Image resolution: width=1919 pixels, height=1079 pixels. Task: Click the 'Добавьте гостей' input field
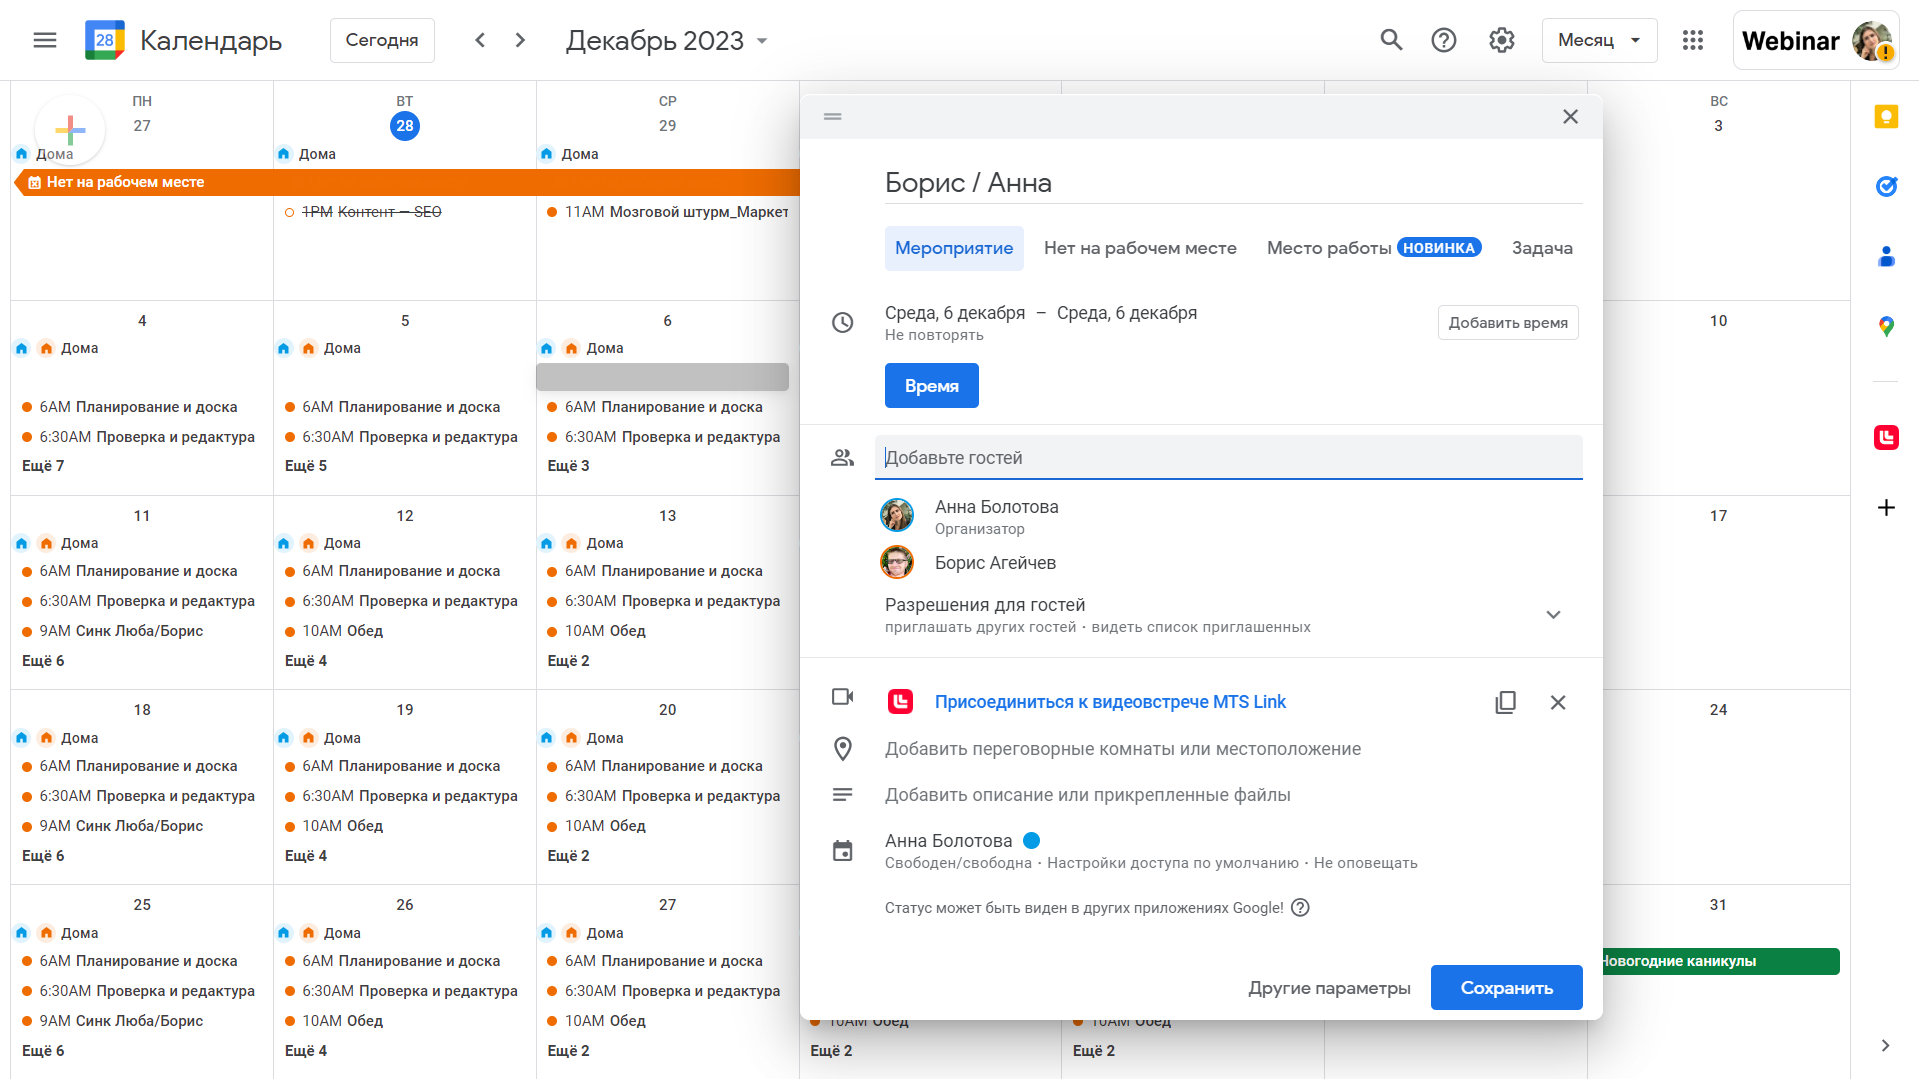(x=1228, y=457)
